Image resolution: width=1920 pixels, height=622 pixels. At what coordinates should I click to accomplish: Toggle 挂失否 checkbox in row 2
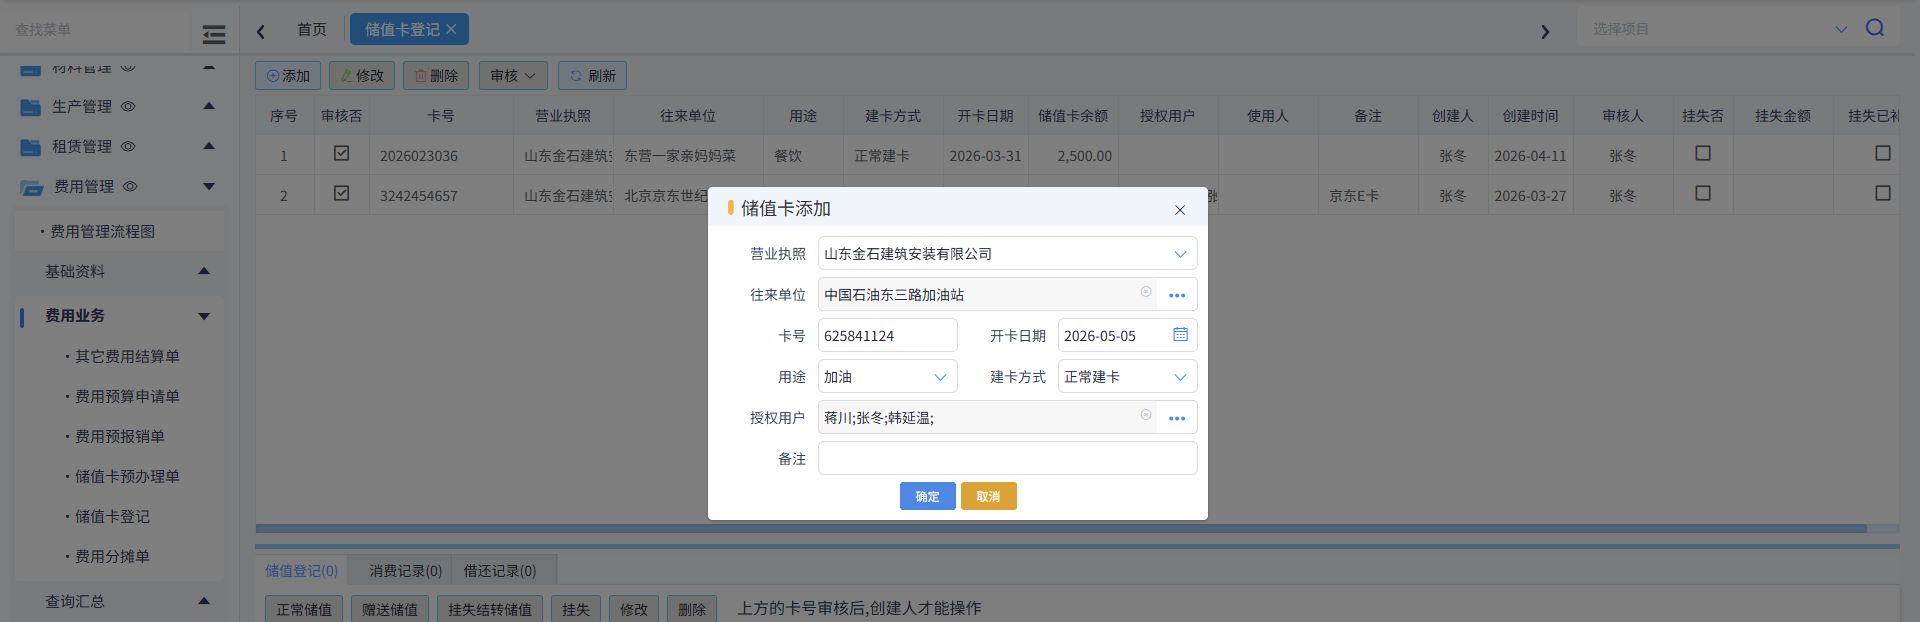1703,193
